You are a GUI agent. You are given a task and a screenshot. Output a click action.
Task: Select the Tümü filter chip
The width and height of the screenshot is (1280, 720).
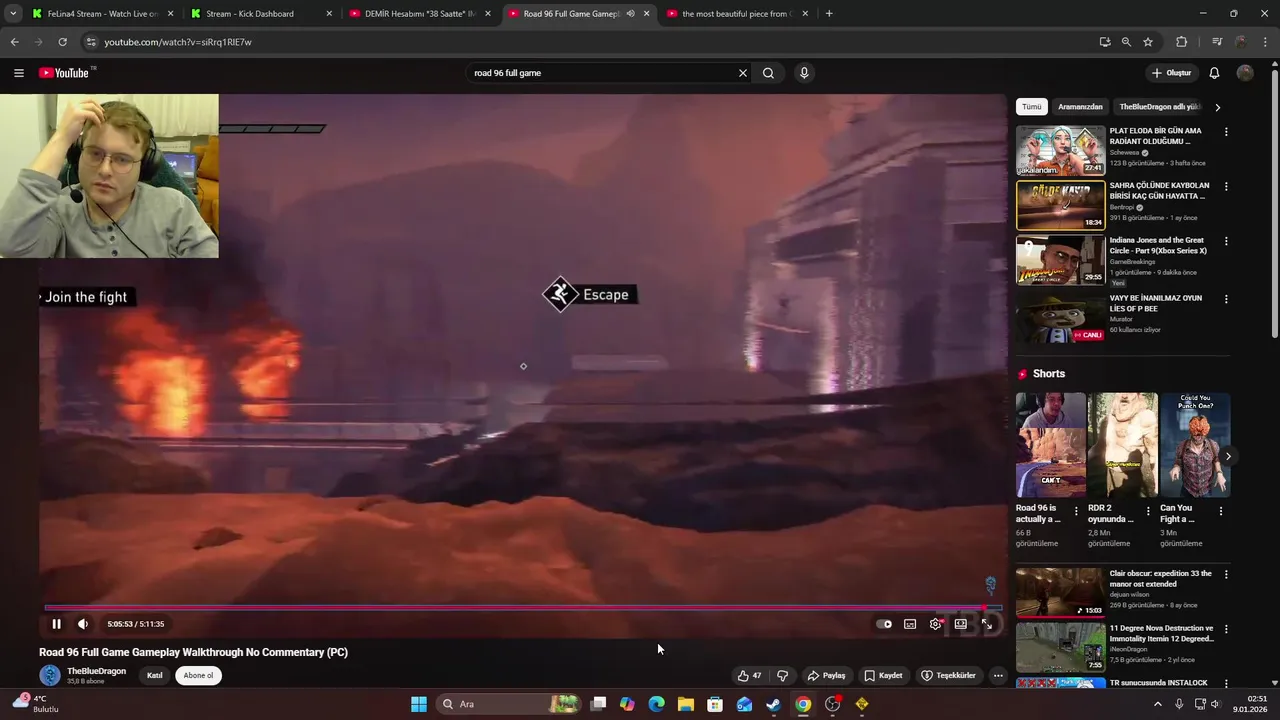pyautogui.click(x=1031, y=107)
